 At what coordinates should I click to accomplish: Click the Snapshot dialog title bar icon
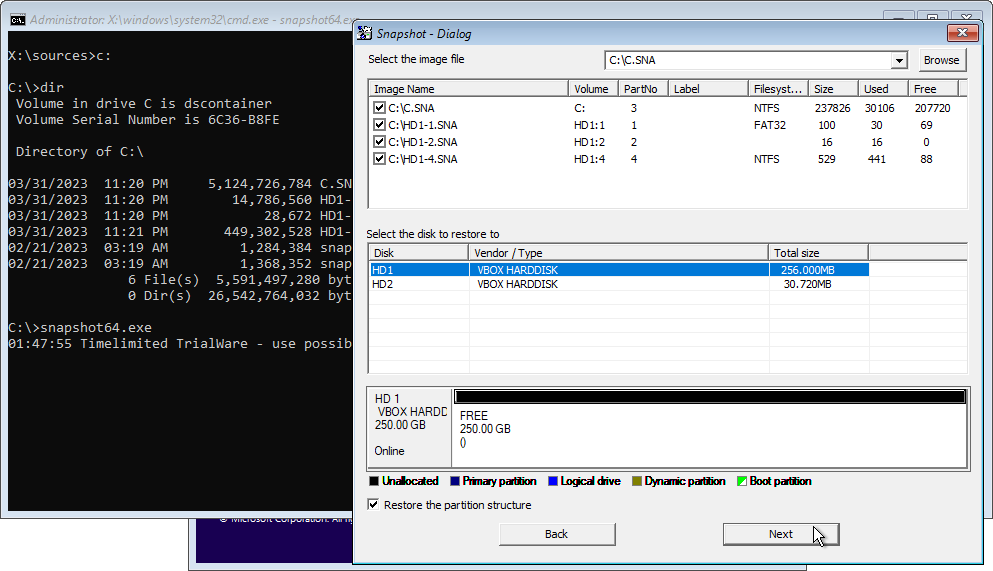tap(367, 33)
